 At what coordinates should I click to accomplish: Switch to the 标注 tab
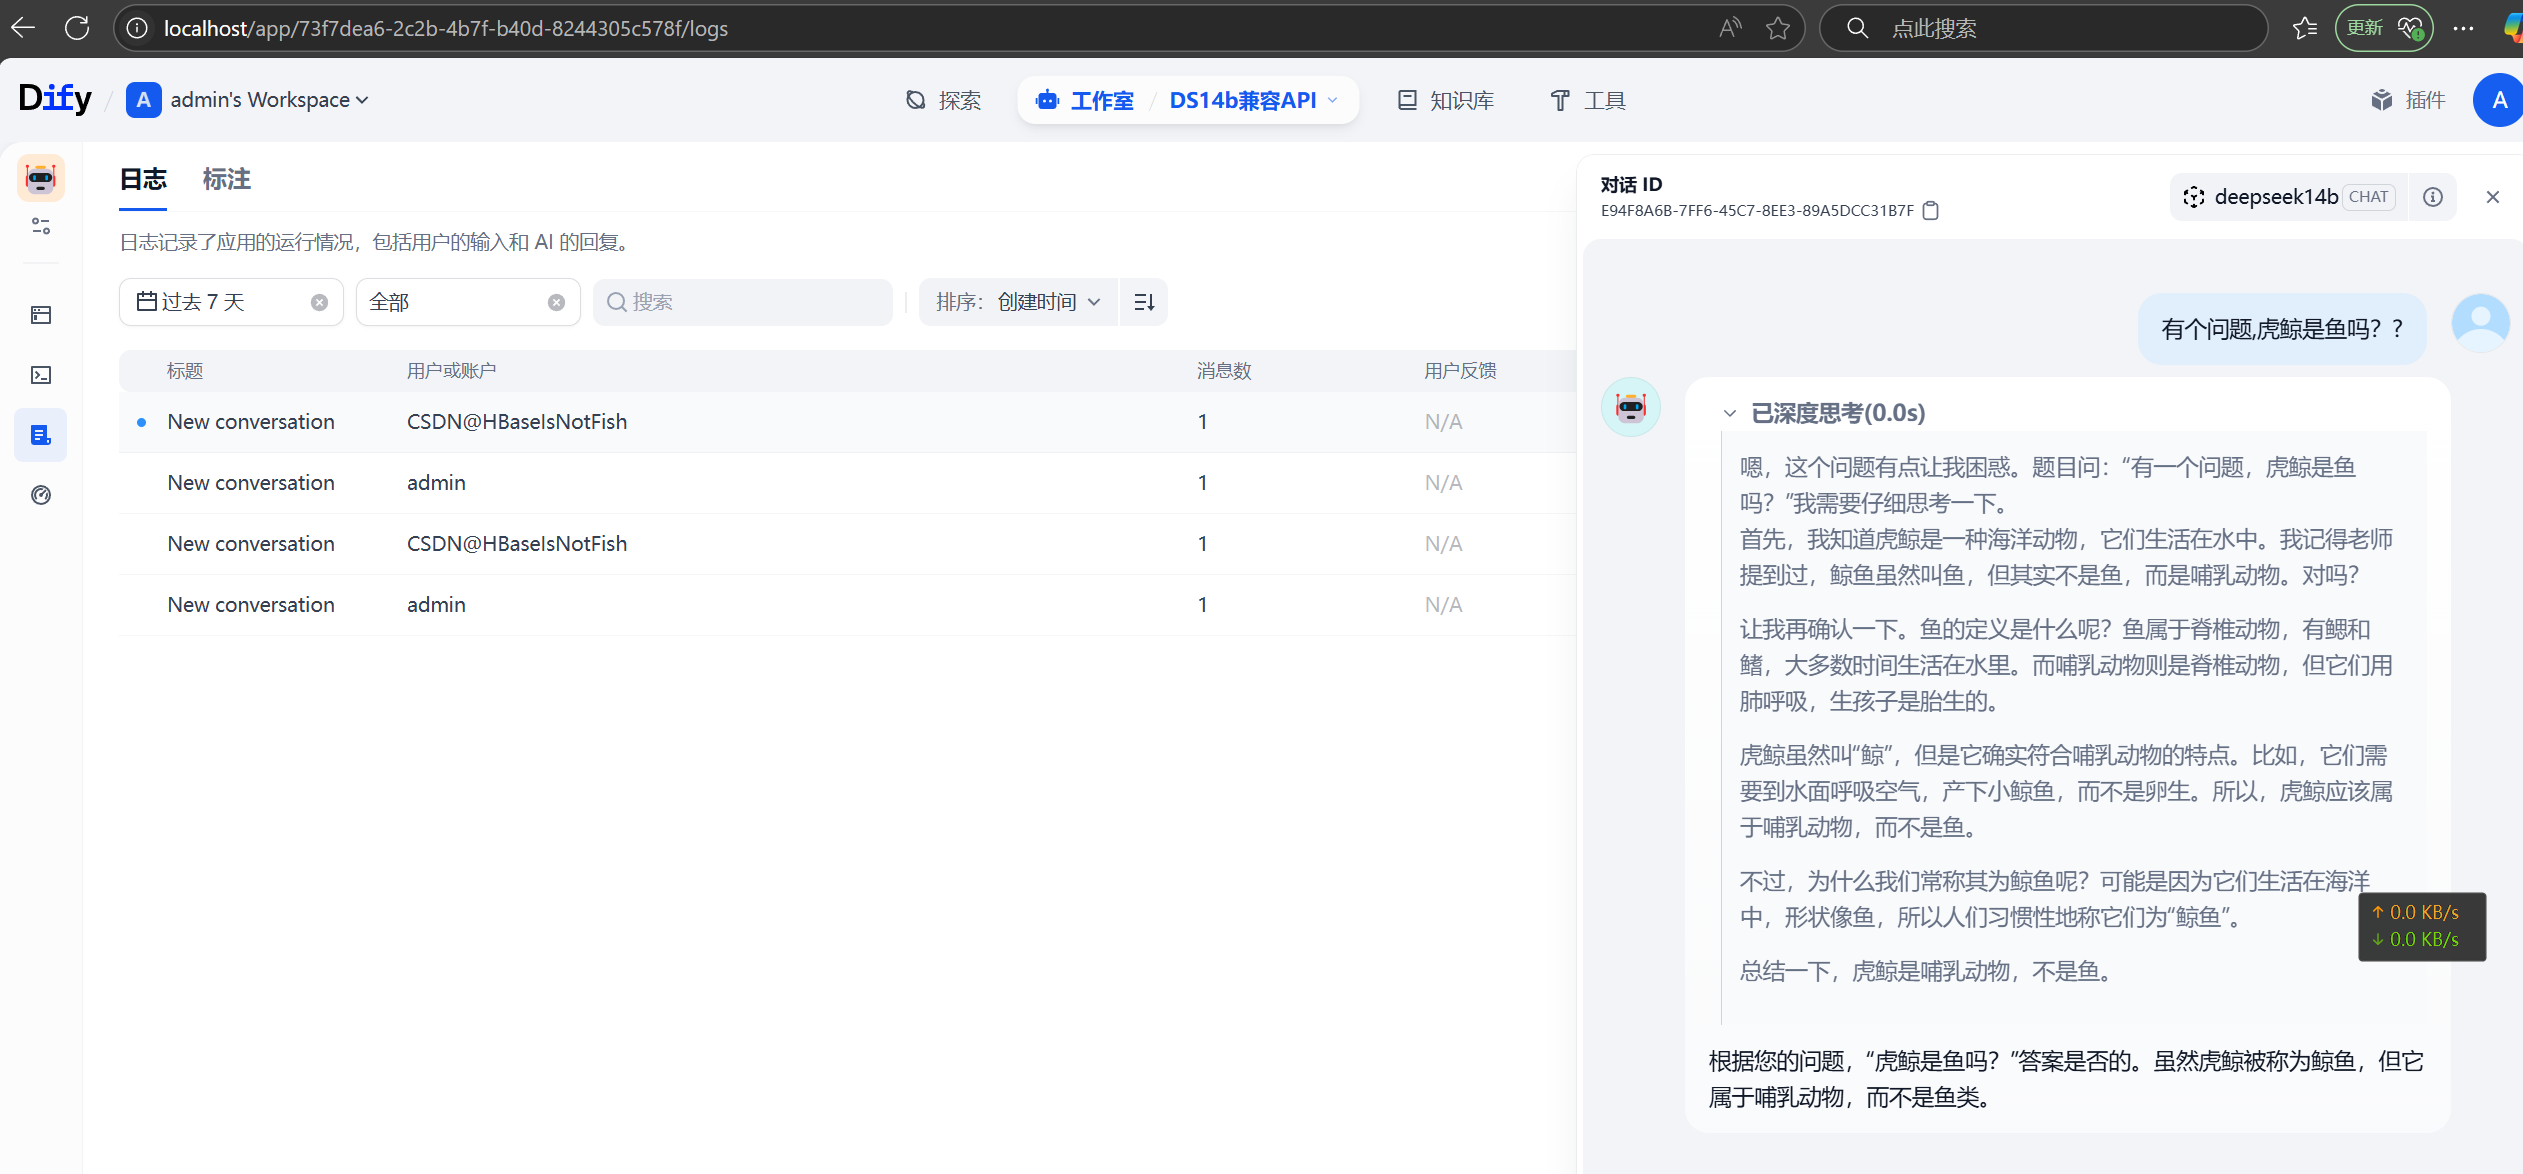(226, 179)
